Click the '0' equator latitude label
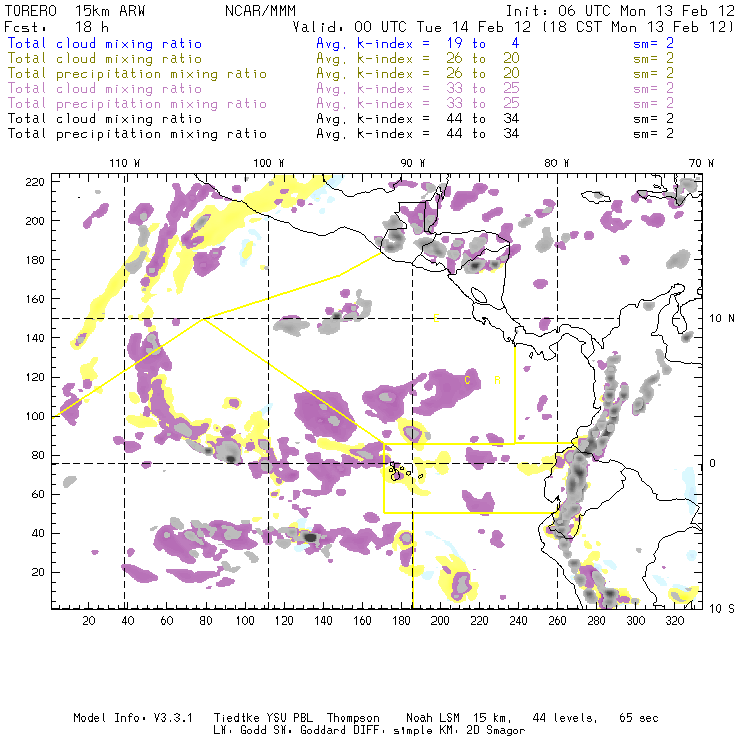 pos(713,463)
